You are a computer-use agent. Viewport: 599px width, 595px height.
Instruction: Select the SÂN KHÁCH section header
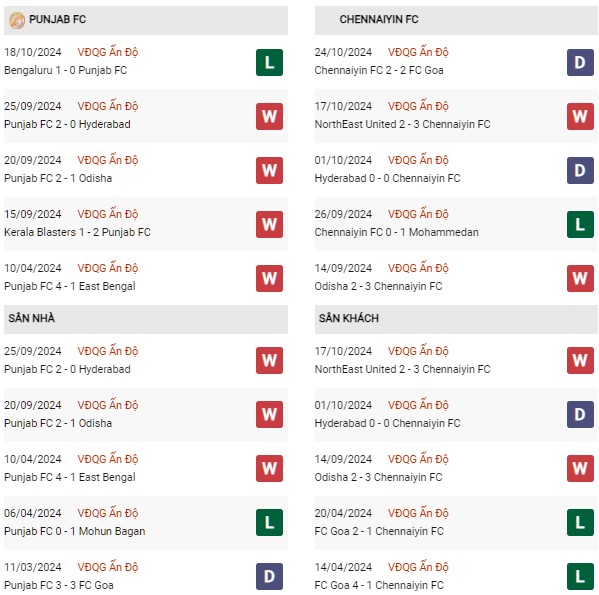click(456, 319)
